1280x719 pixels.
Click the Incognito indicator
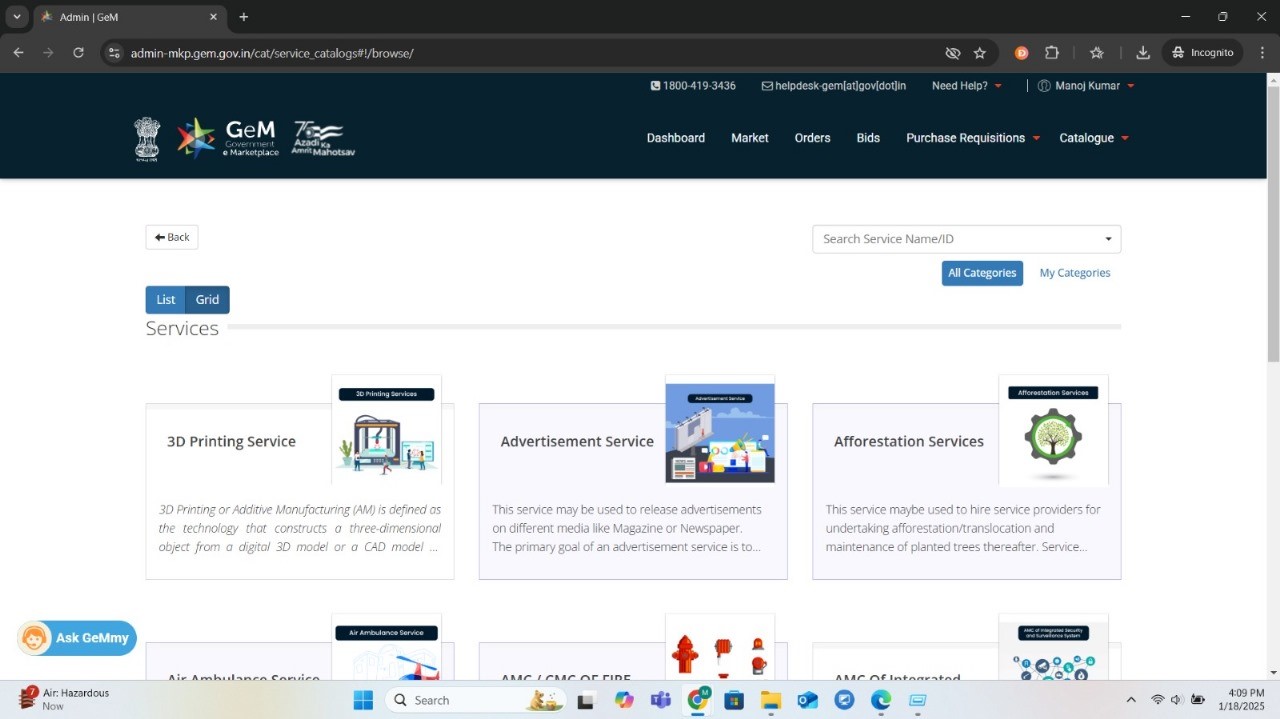tap(1203, 53)
